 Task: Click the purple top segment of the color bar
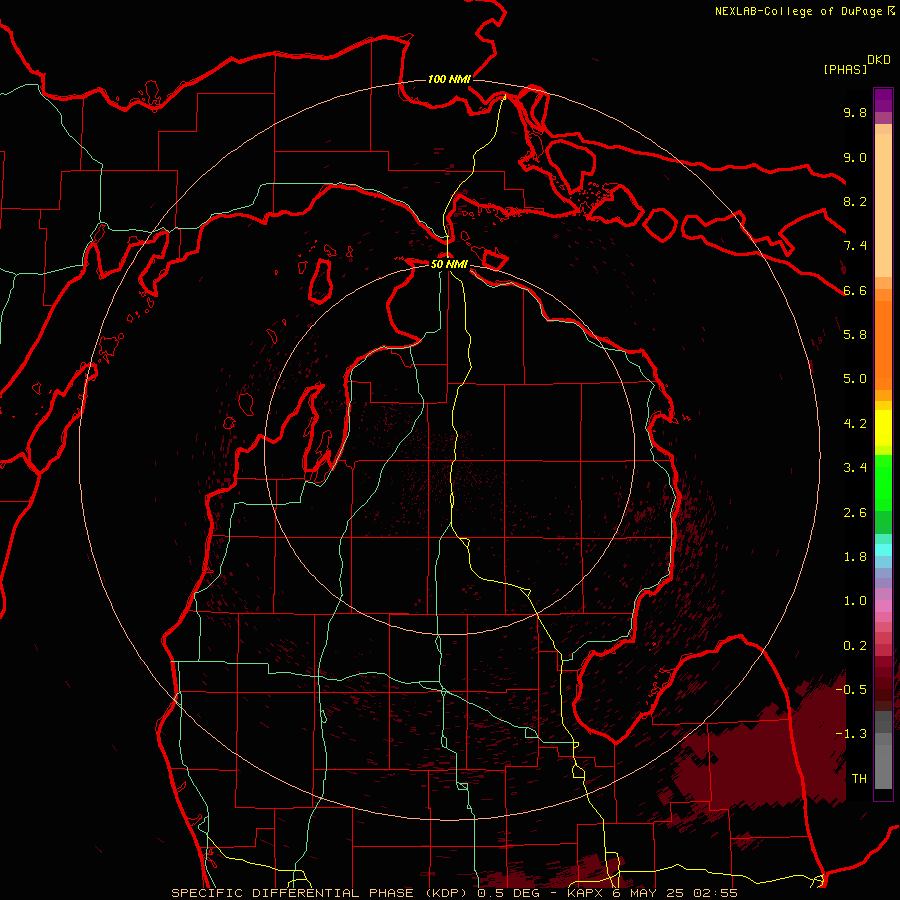(x=883, y=100)
